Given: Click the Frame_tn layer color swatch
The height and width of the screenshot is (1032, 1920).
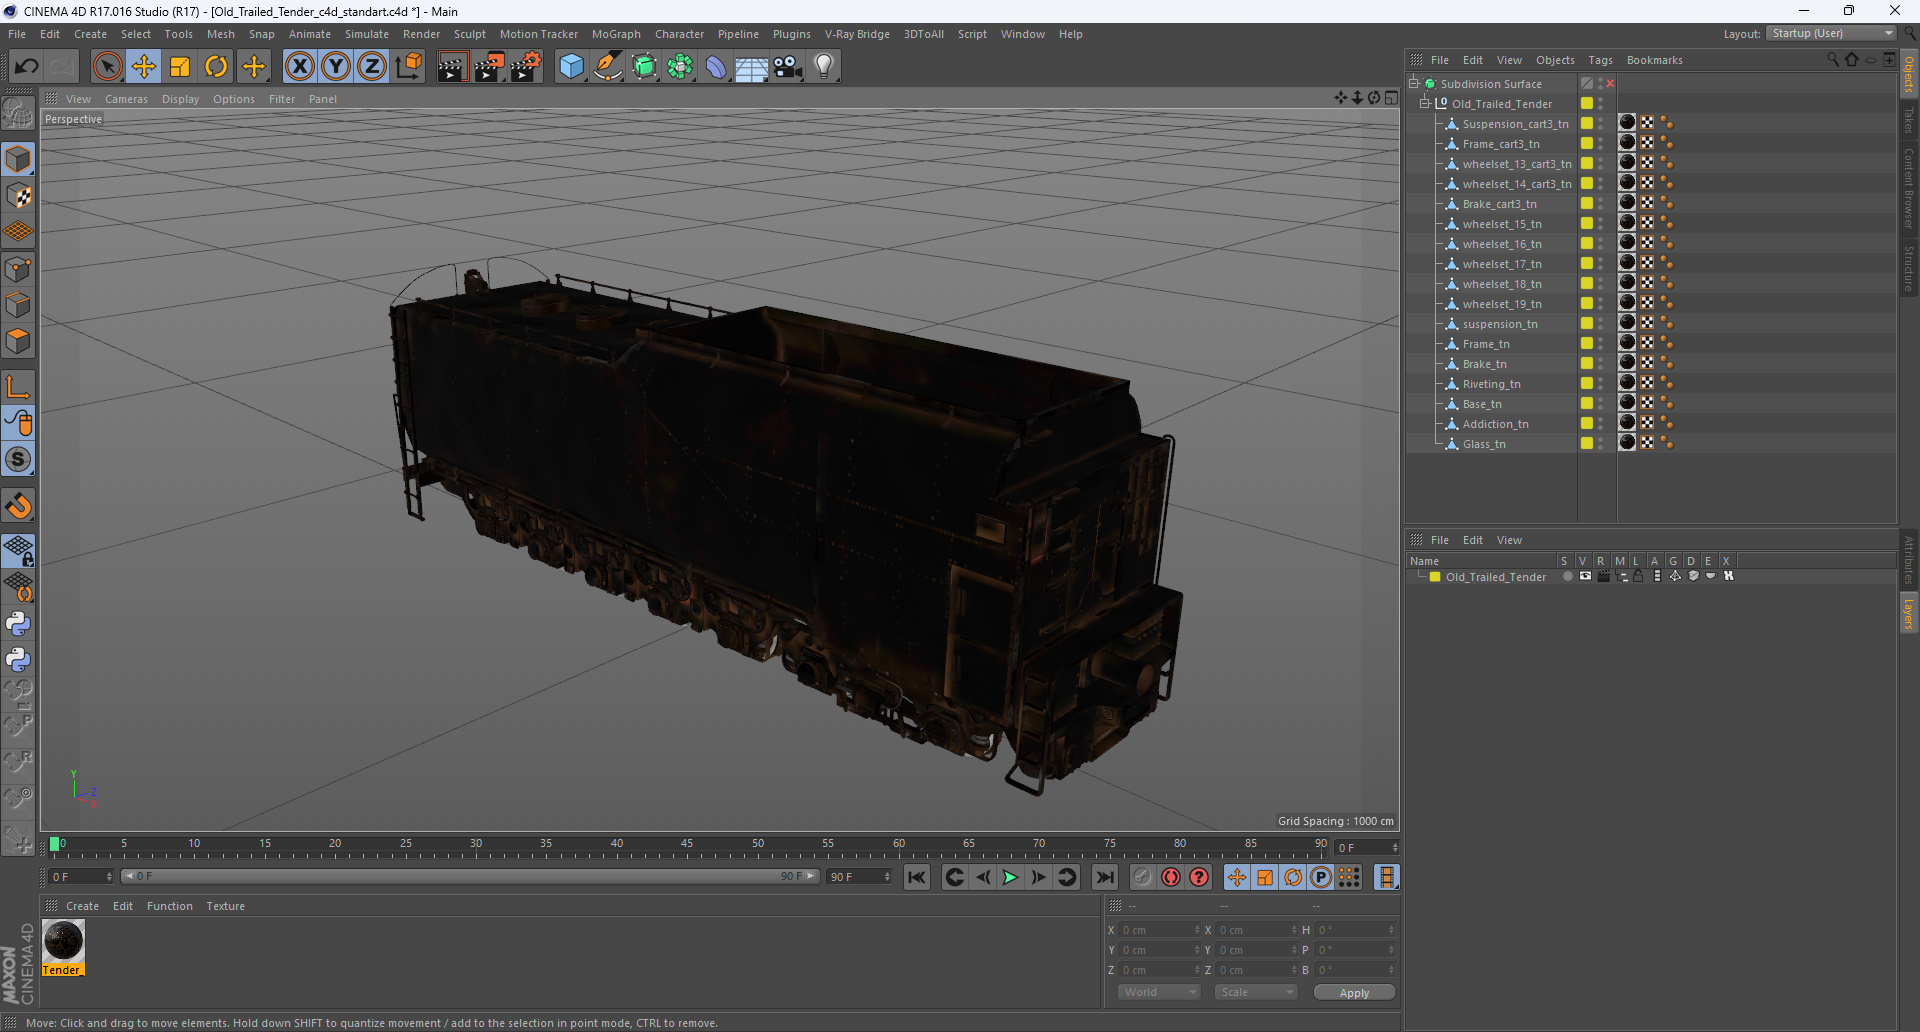Looking at the screenshot, I should pos(1586,343).
